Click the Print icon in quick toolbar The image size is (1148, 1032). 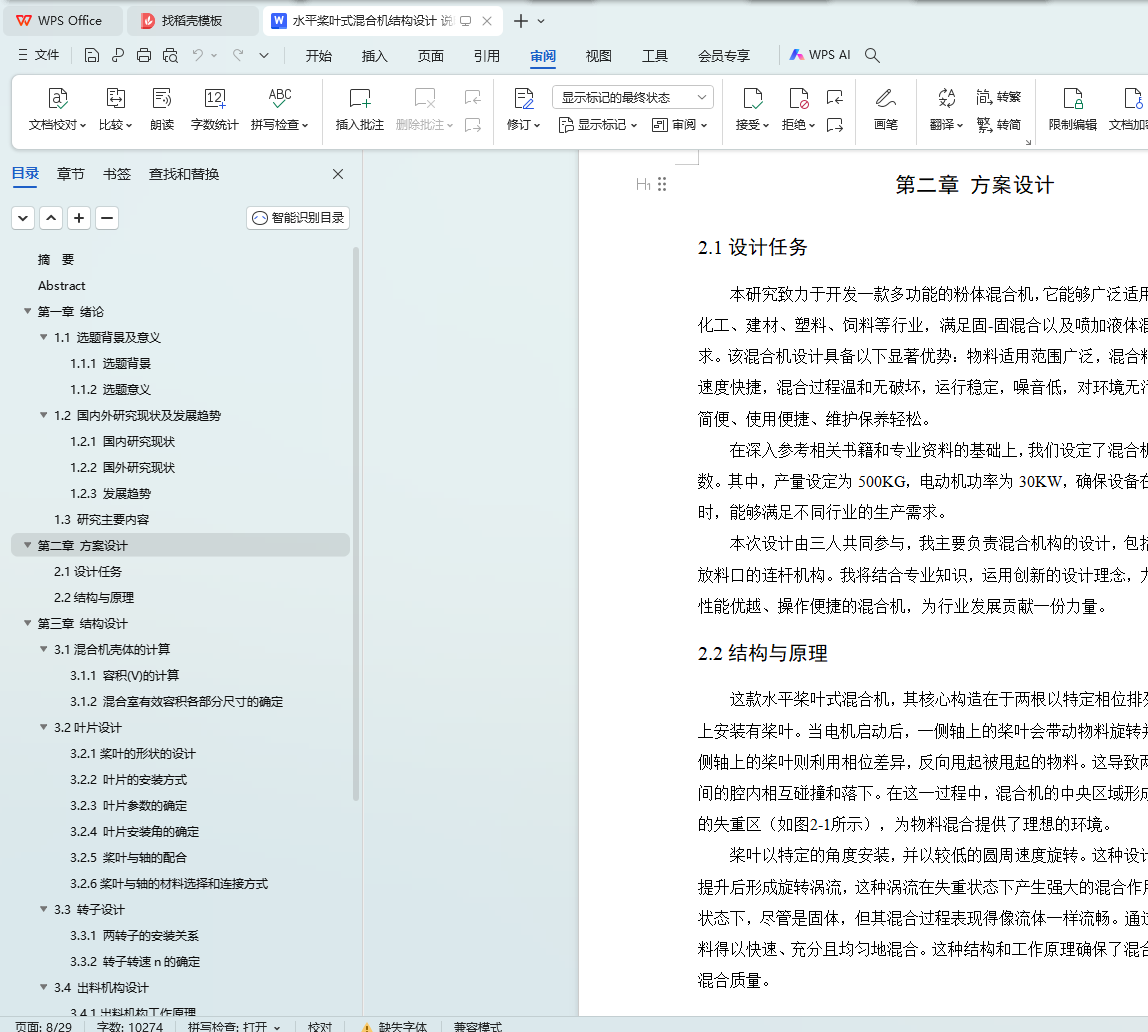[x=144, y=55]
